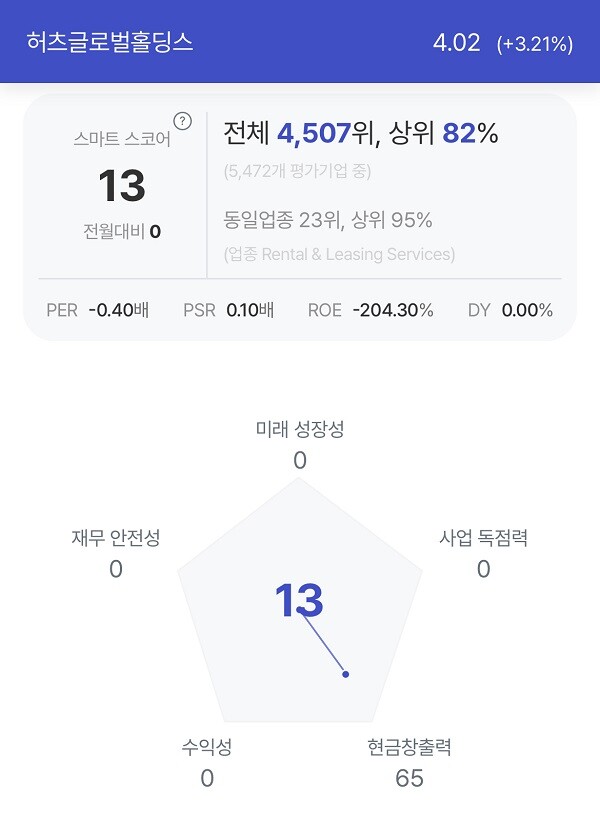Tap the 현금창출력 score of 65
The height and width of the screenshot is (822, 600).
[x=409, y=778]
